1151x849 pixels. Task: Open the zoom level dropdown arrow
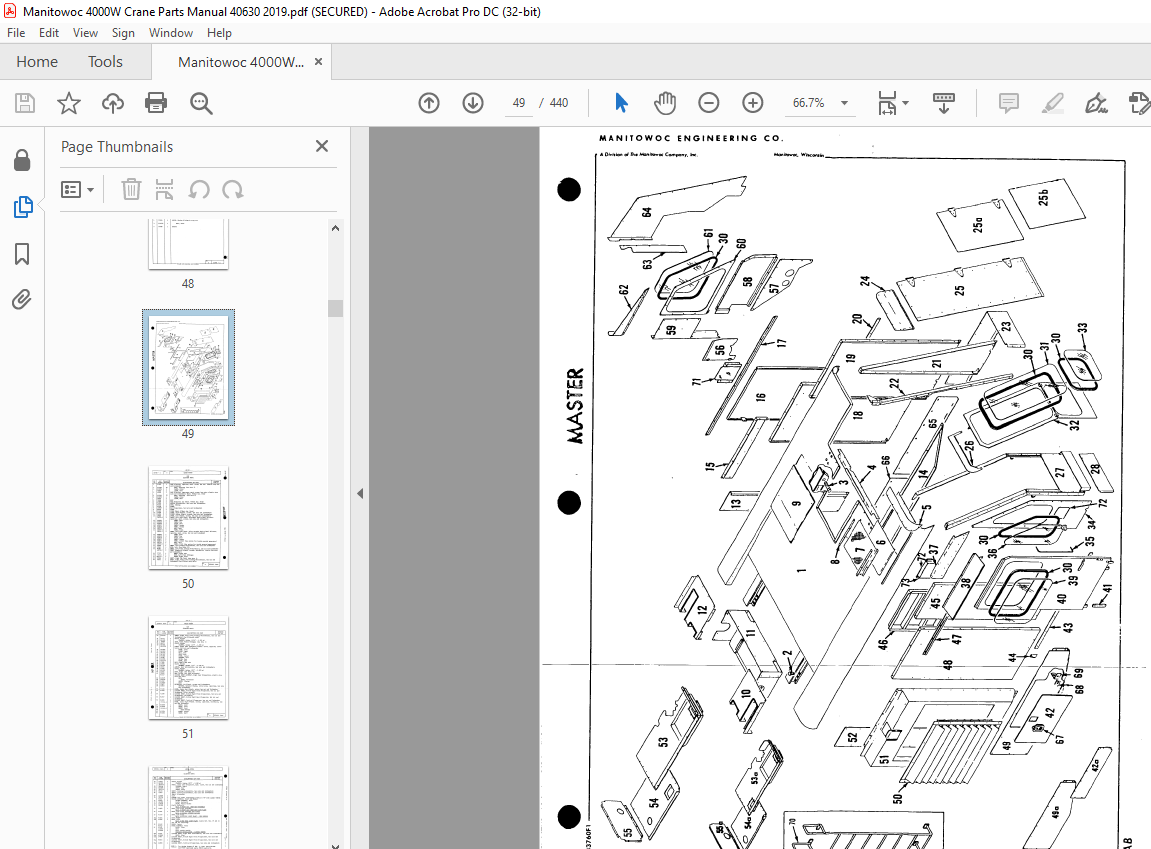[844, 103]
